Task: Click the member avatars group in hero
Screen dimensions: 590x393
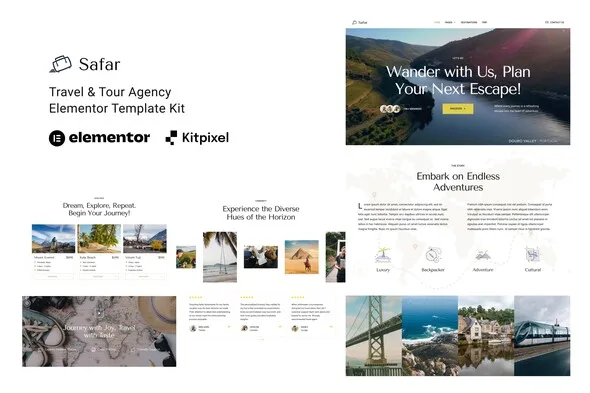Action: click(x=390, y=109)
